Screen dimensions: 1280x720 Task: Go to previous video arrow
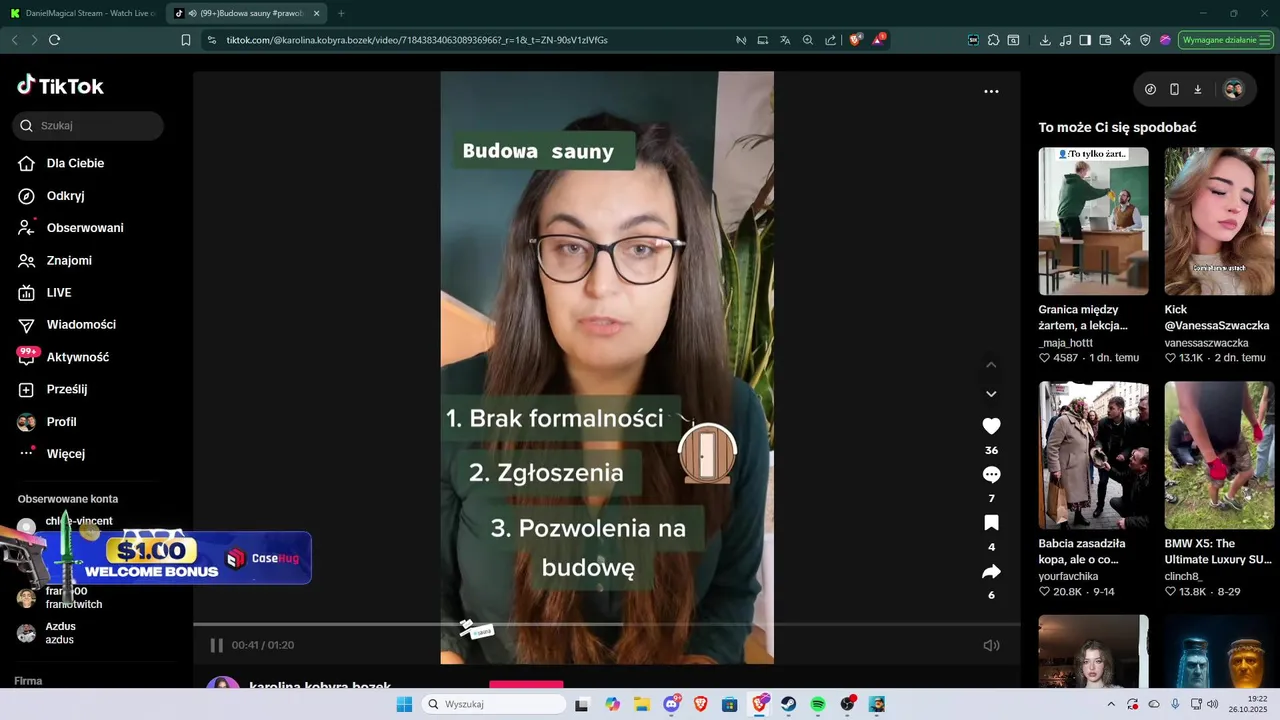coord(991,365)
